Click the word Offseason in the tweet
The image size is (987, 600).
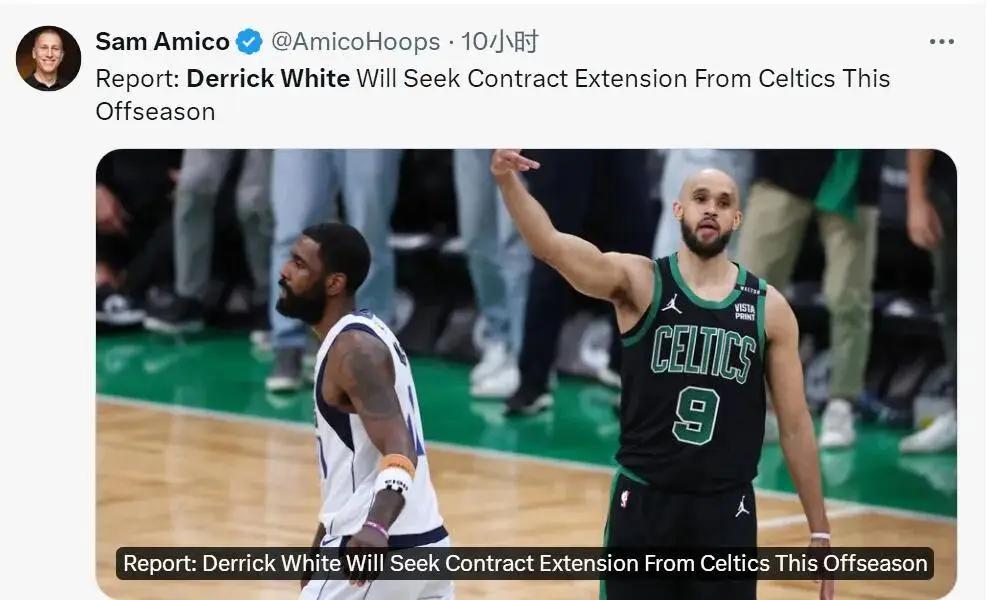pyautogui.click(x=155, y=111)
